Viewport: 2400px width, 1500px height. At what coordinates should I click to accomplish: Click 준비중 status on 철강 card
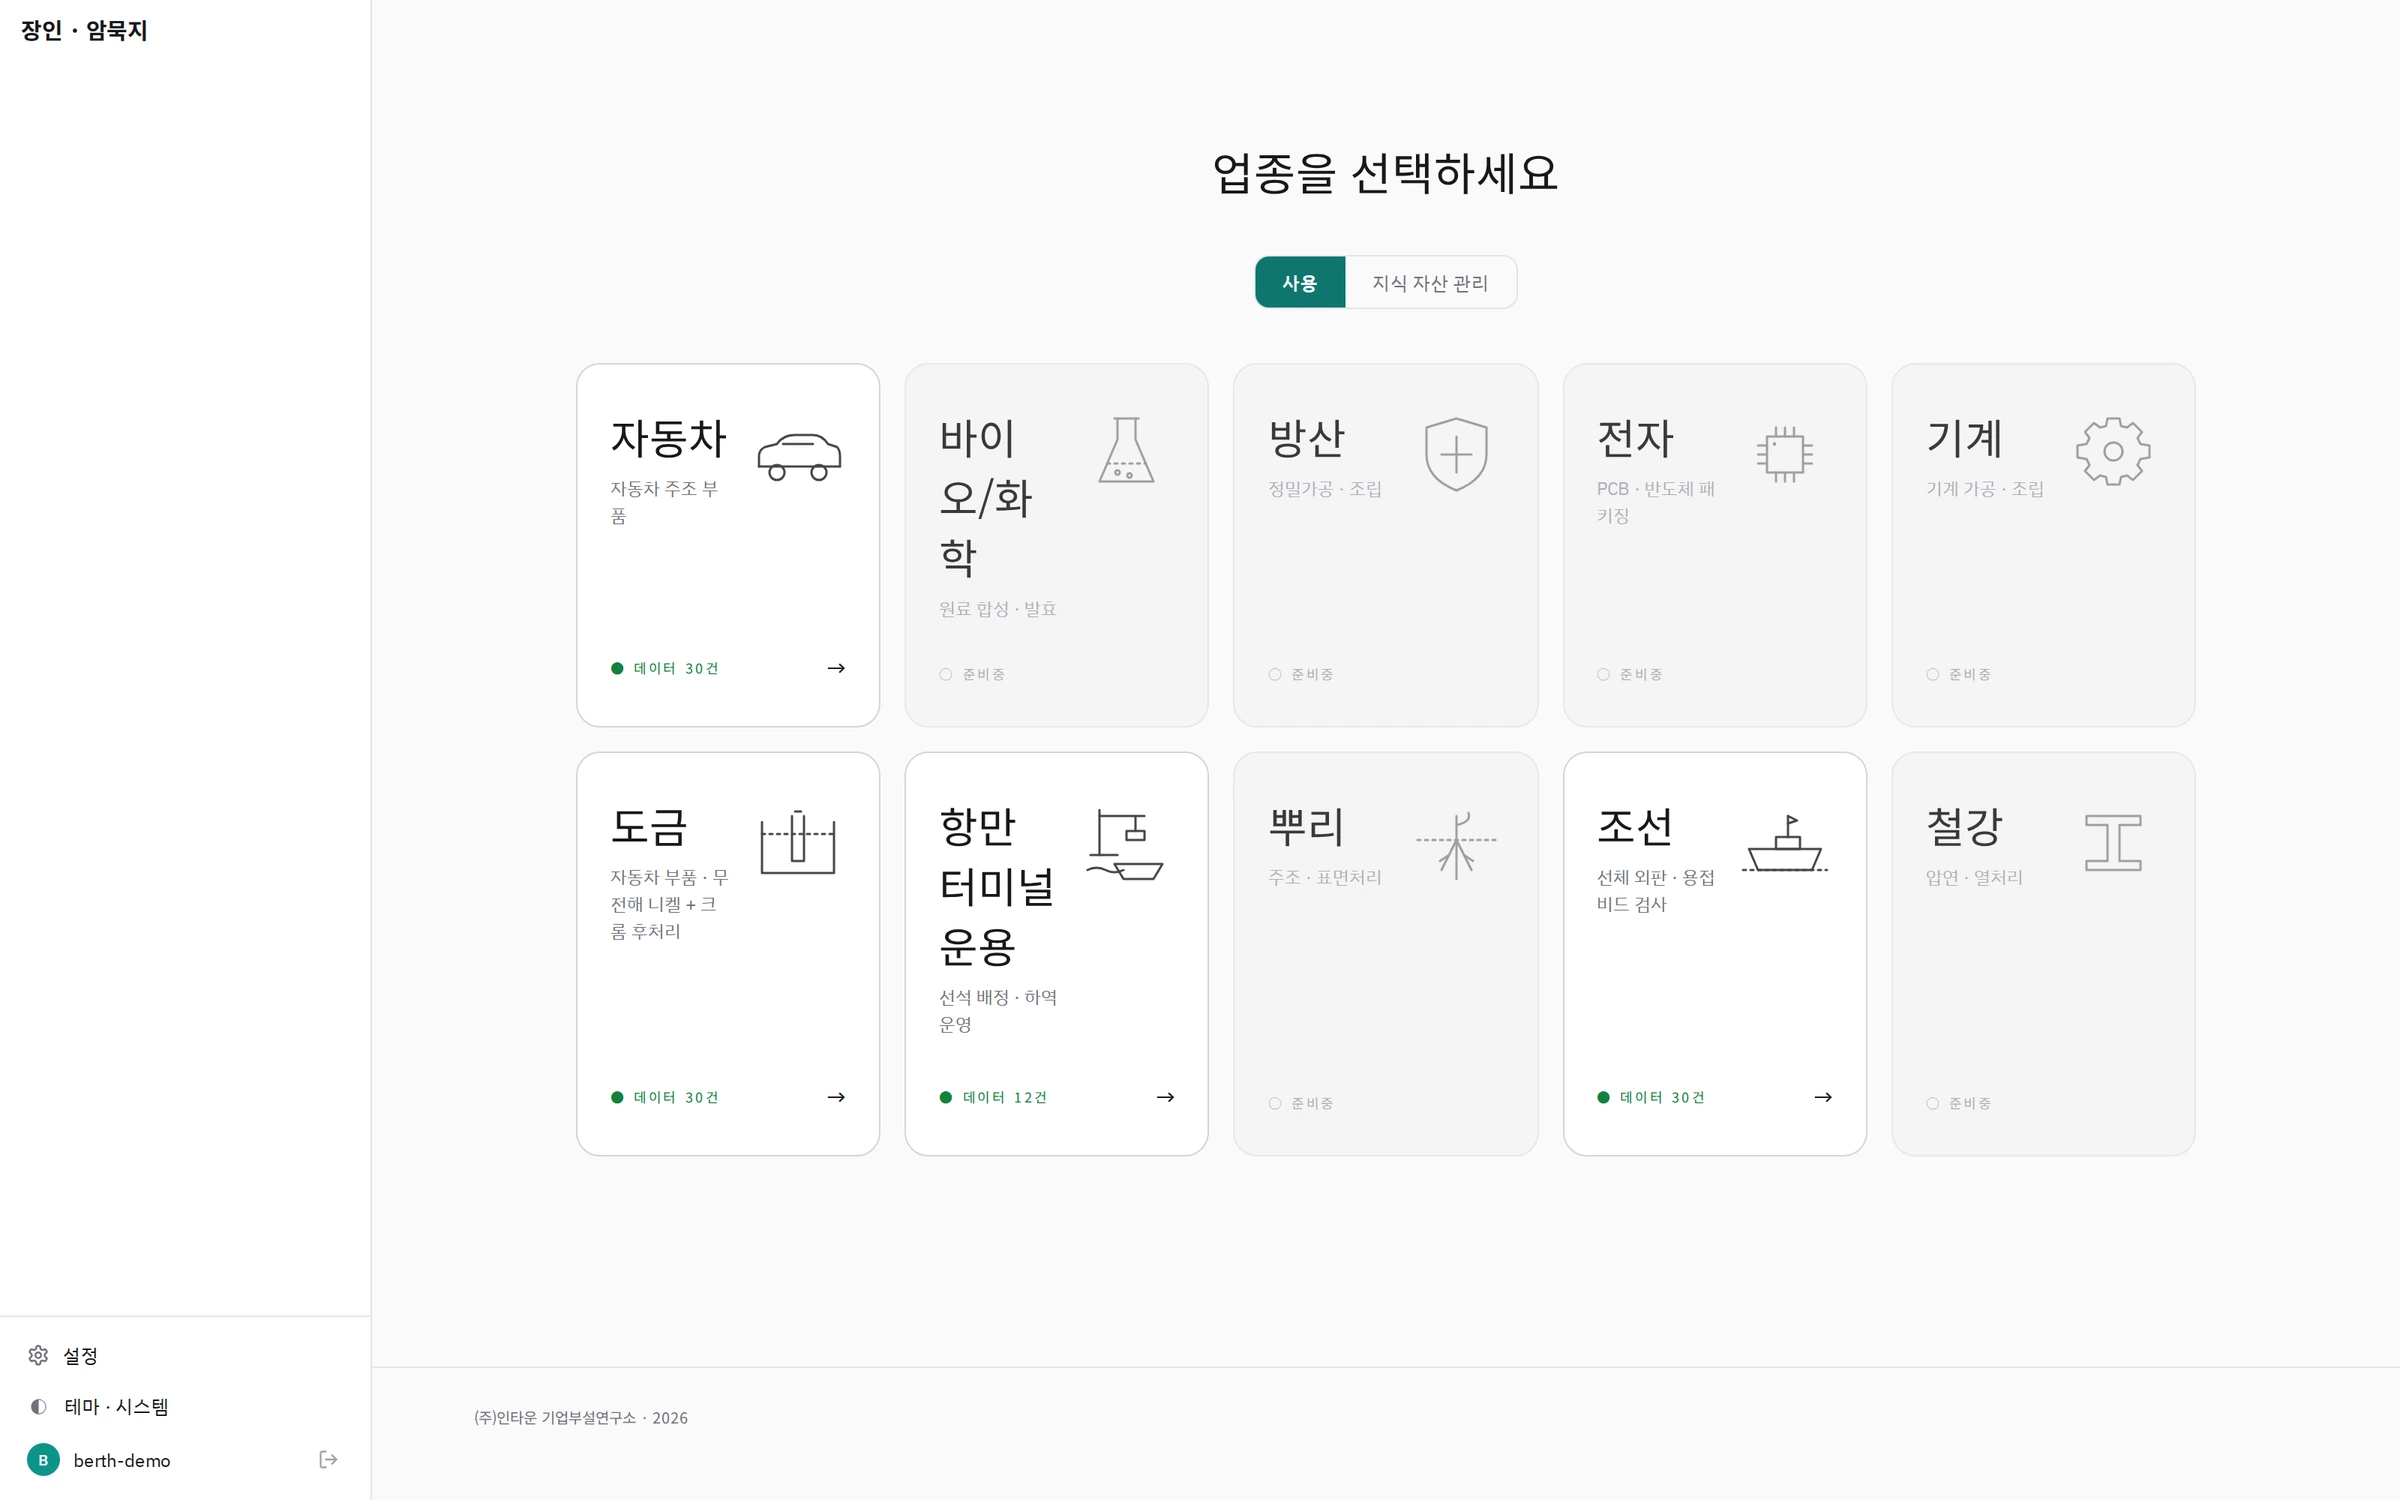coord(1959,1103)
